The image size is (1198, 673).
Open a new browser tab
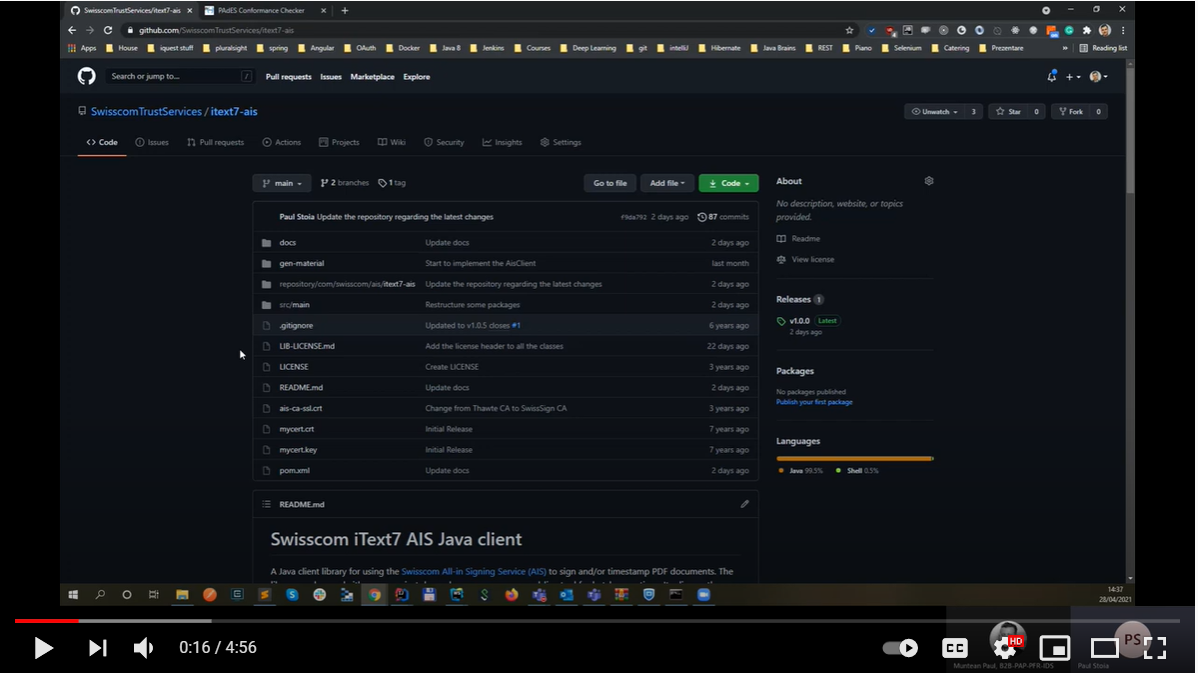[x=345, y=10]
